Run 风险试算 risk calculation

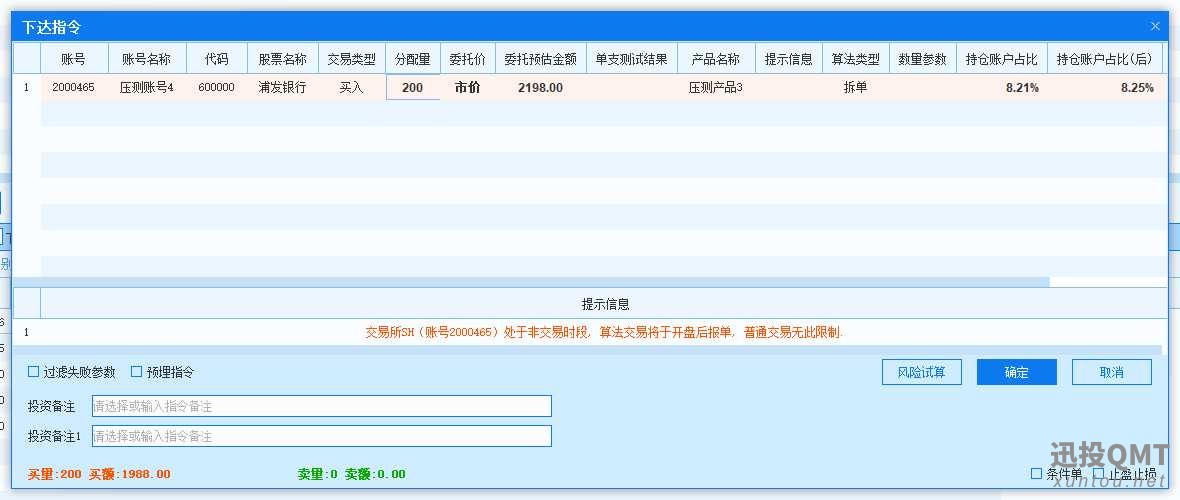coord(921,372)
